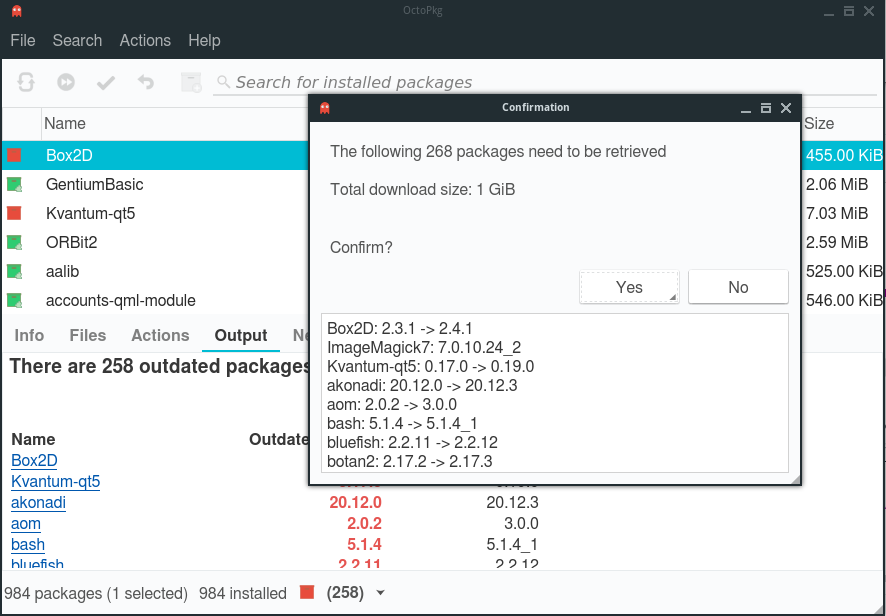Click the Confirmation dialog resize grip corner
Image resolution: width=886 pixels, height=616 pixels.
pos(796,480)
